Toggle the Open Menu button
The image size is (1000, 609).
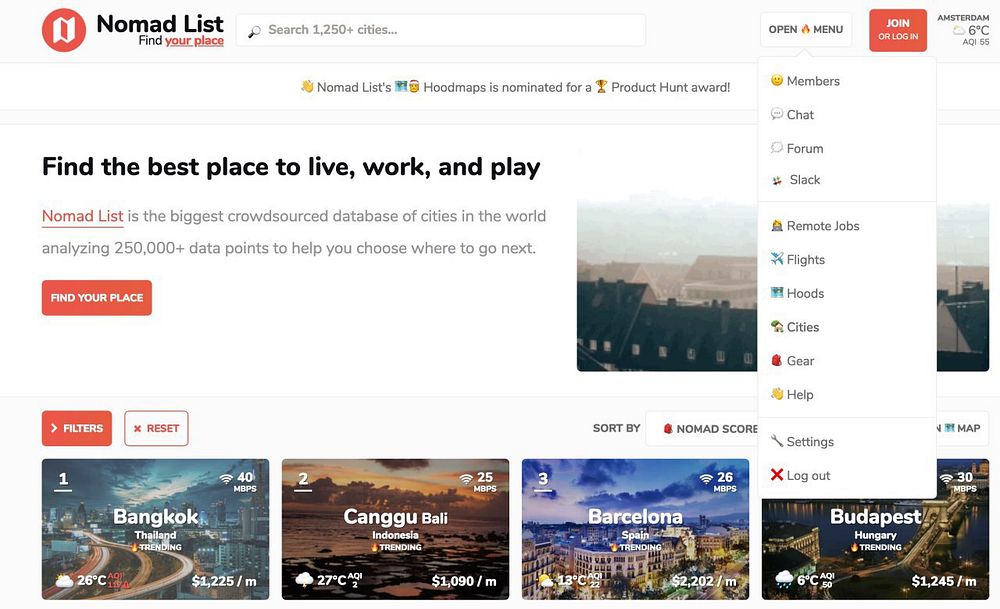(x=805, y=29)
